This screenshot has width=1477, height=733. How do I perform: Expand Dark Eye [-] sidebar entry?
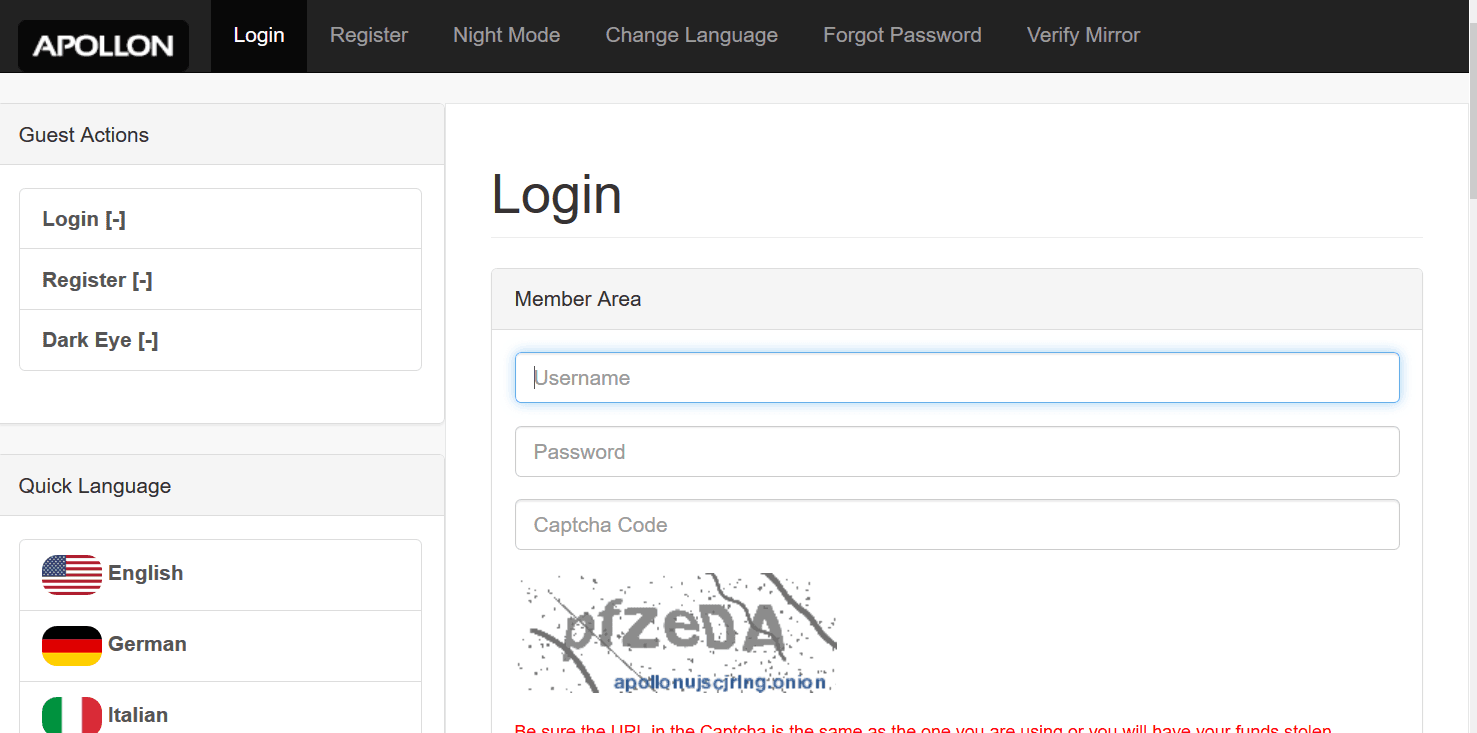[x=220, y=340]
